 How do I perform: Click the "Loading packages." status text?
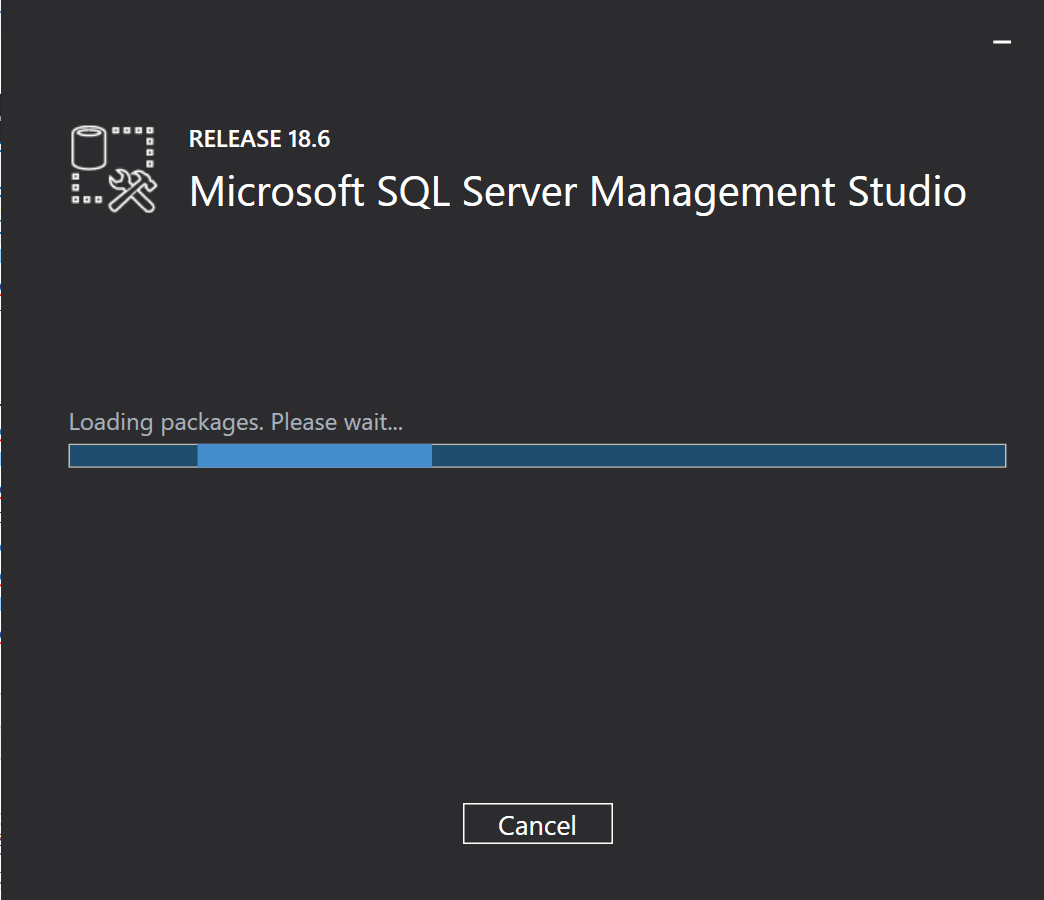[167, 422]
